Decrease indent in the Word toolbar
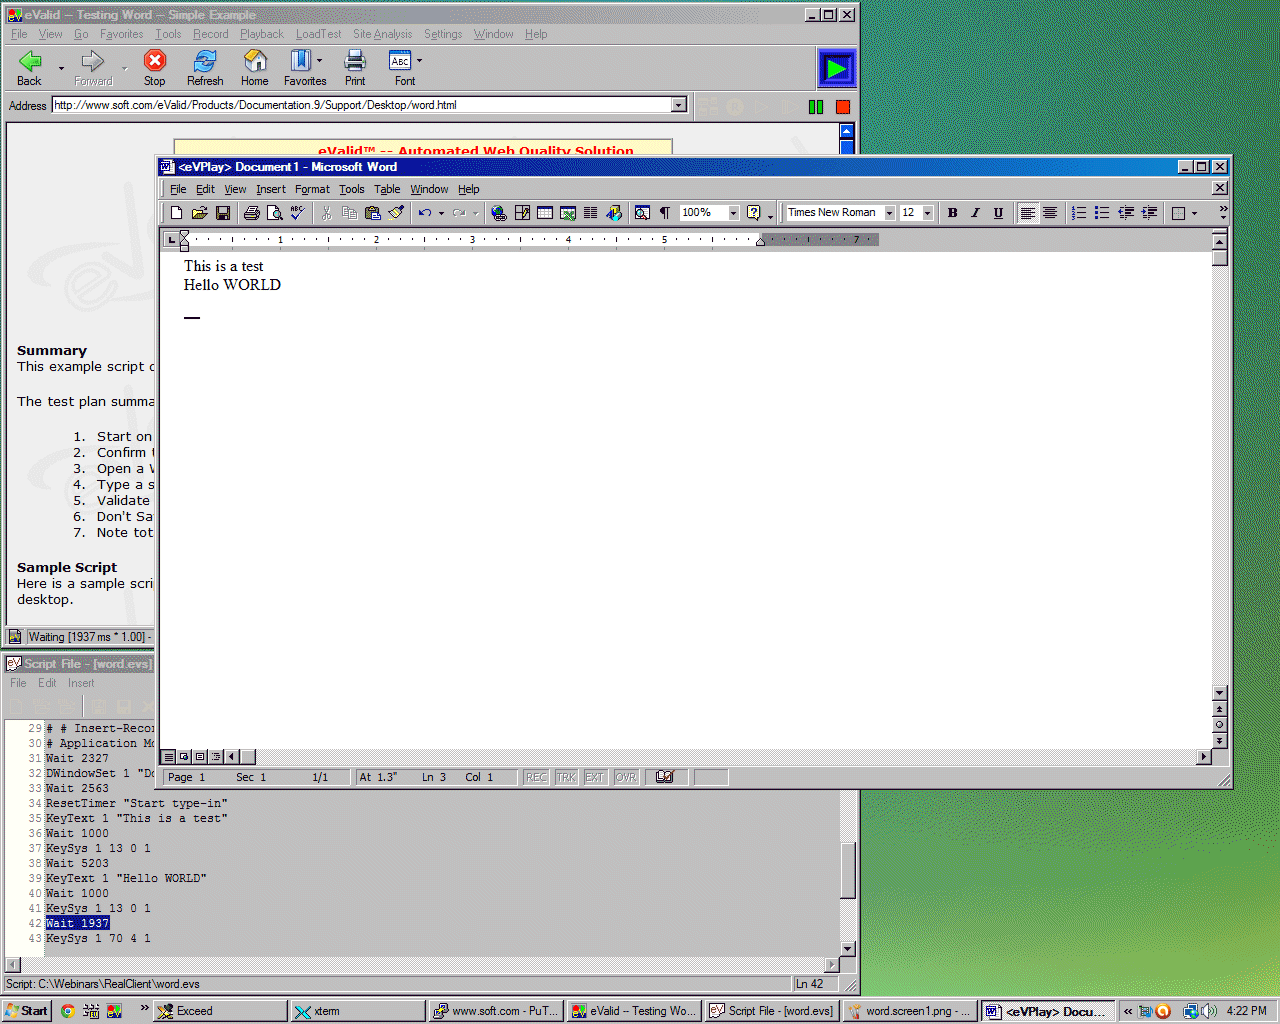The height and width of the screenshot is (1024, 1280). [1126, 213]
